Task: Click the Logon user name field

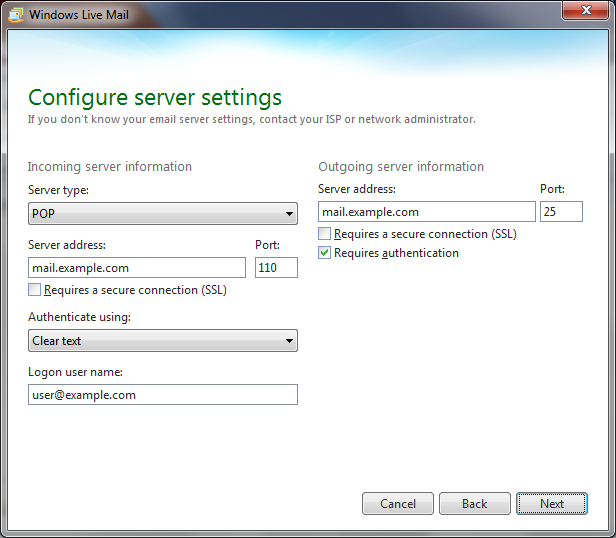Action: [x=163, y=395]
